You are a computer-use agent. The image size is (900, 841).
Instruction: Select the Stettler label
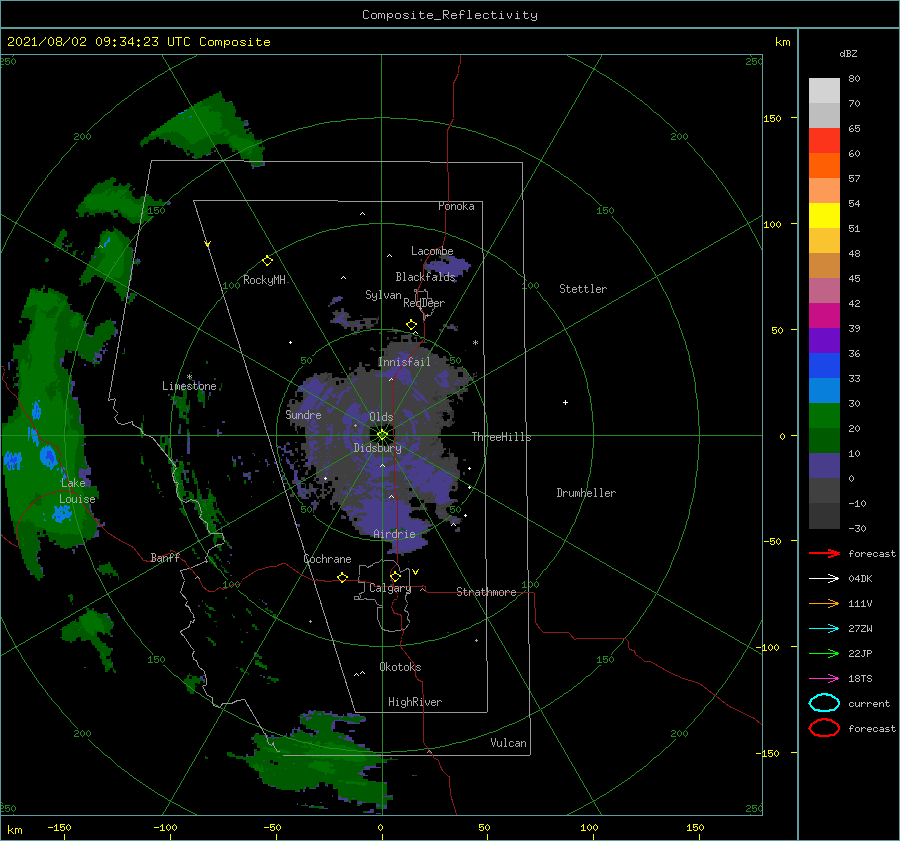click(583, 289)
